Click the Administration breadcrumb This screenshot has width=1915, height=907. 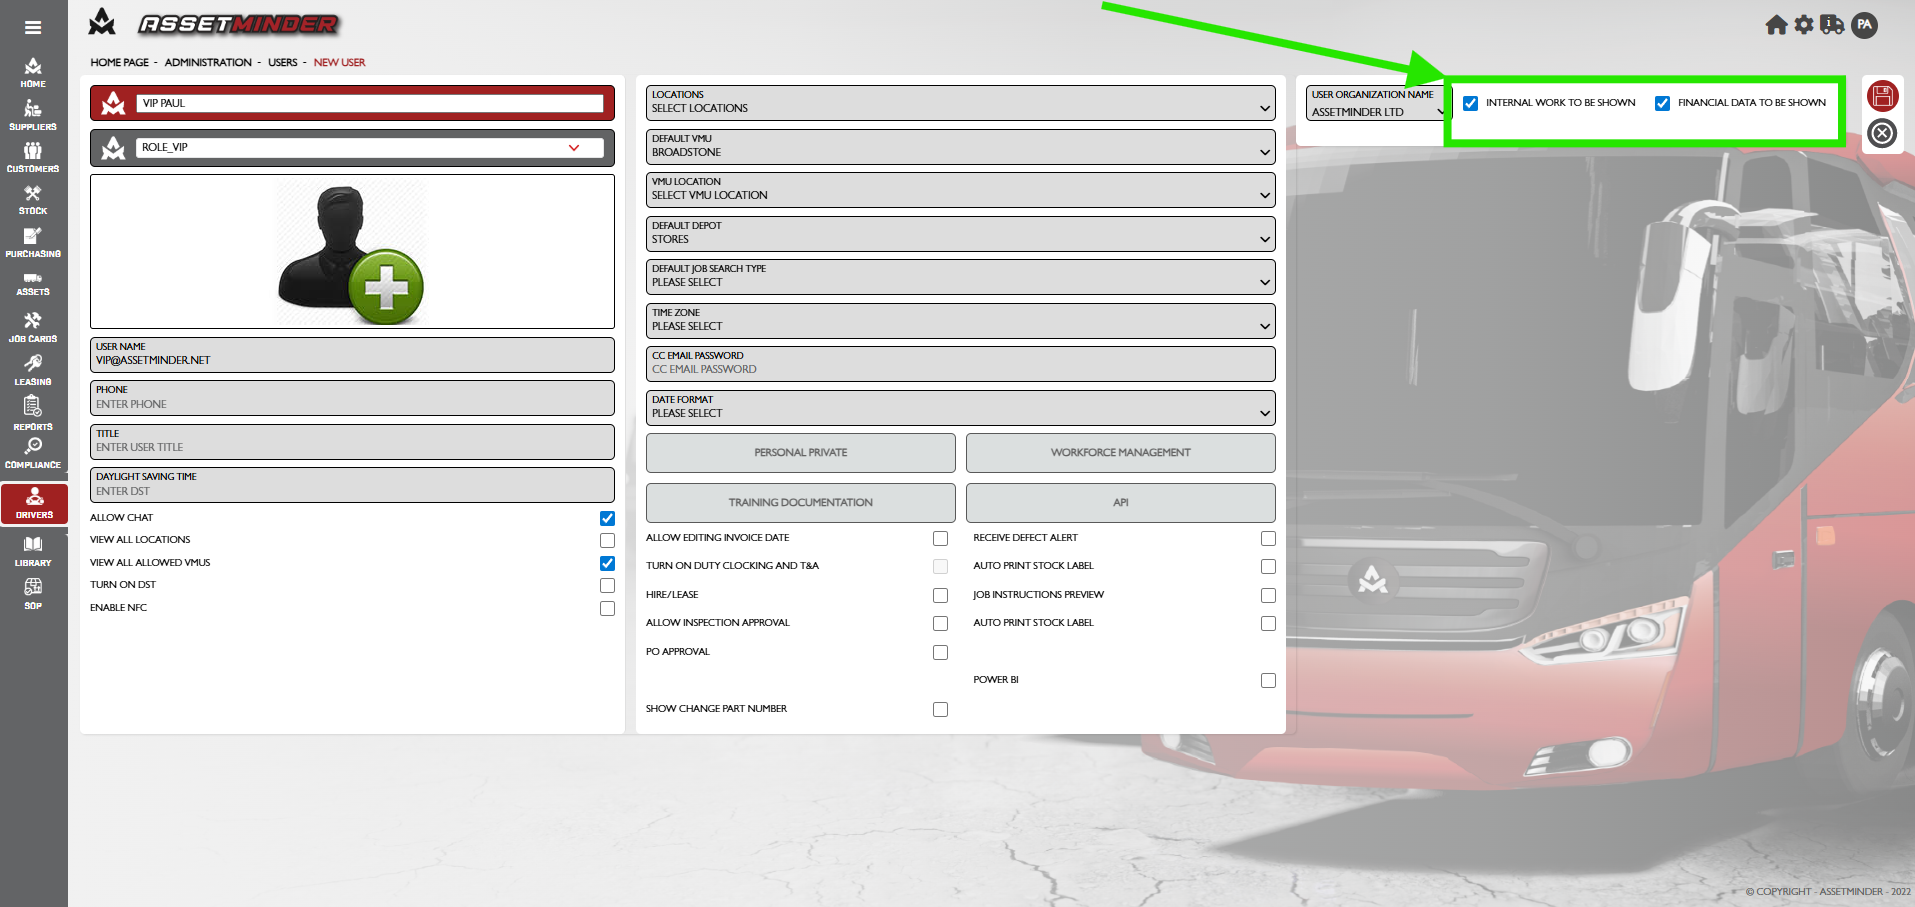coord(208,62)
